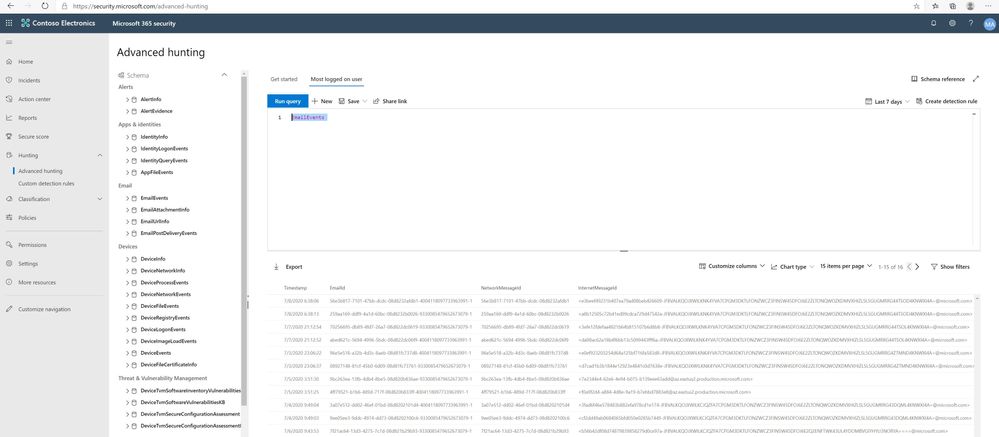Switch to the Get started tab
This screenshot has width=999, height=437.
[x=284, y=80]
